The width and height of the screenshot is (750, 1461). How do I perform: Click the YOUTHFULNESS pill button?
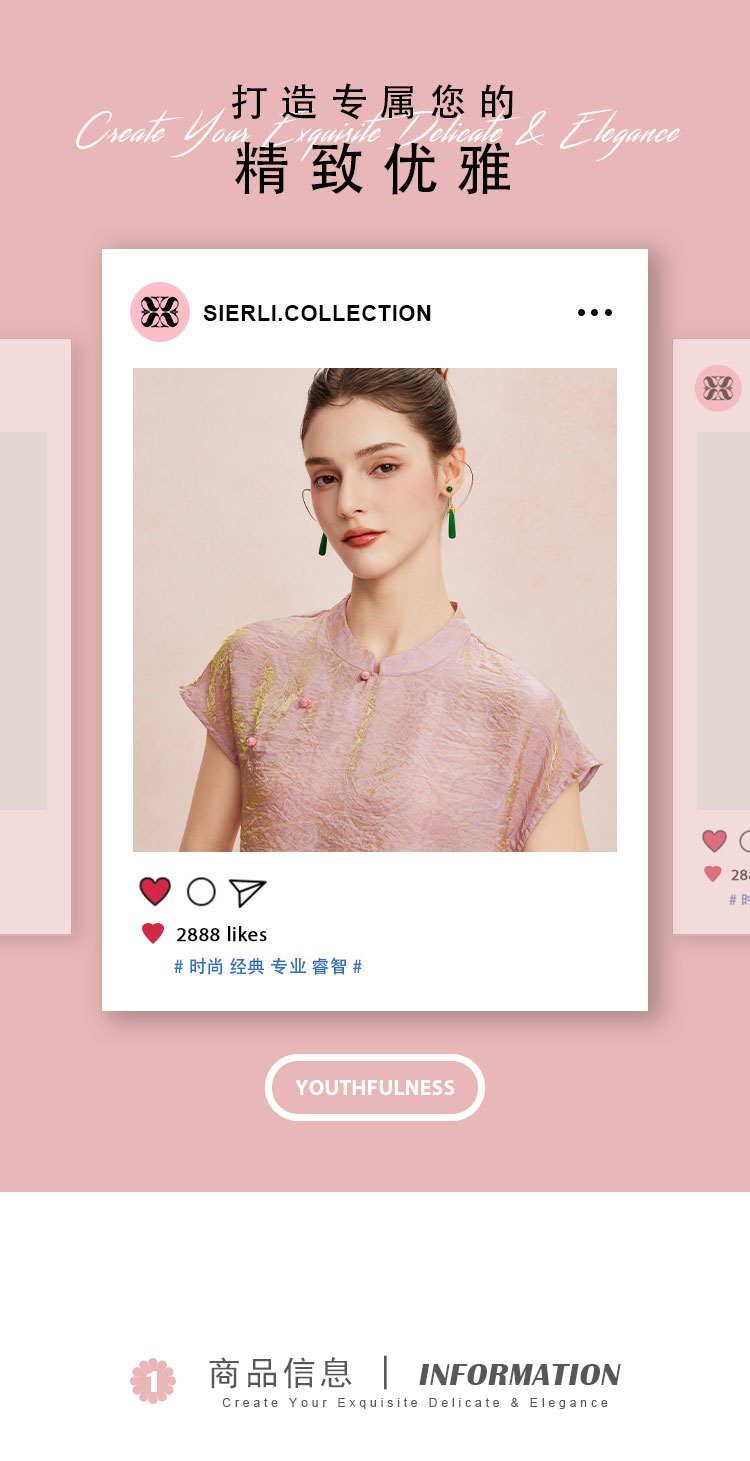375,1087
